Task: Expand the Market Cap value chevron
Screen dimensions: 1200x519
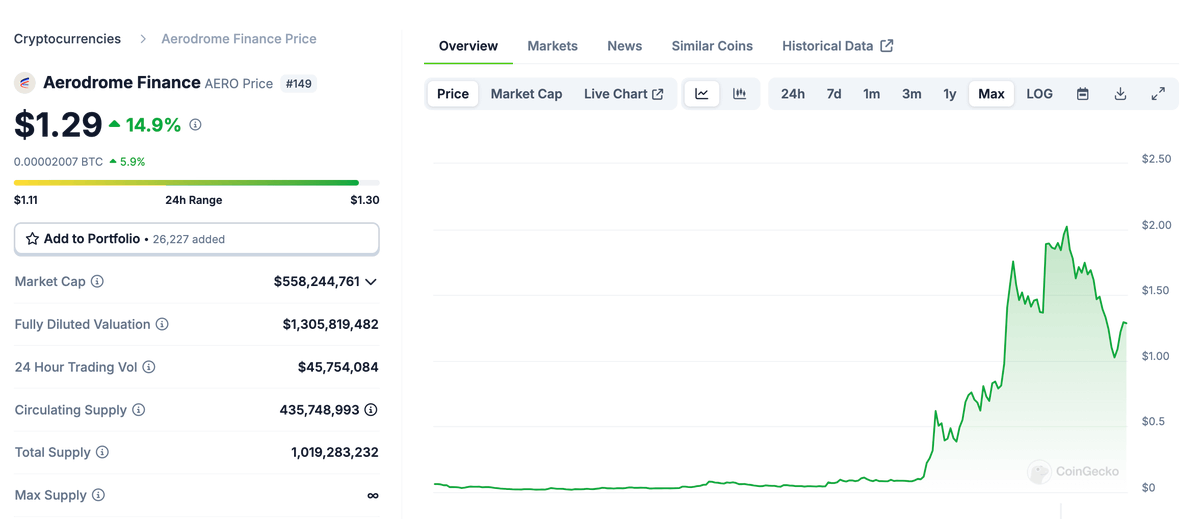Action: 371,282
